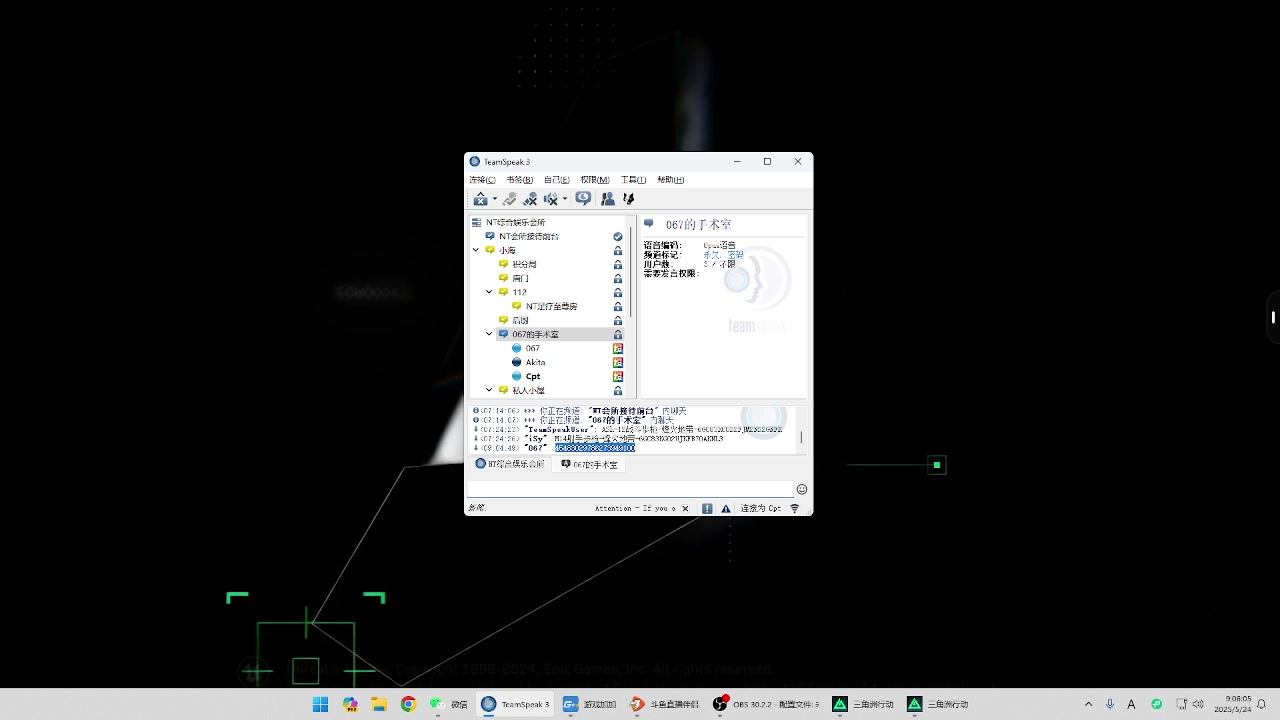Click the 永久, 密码 channel flags text
The height and width of the screenshot is (720, 1280).
723,255
